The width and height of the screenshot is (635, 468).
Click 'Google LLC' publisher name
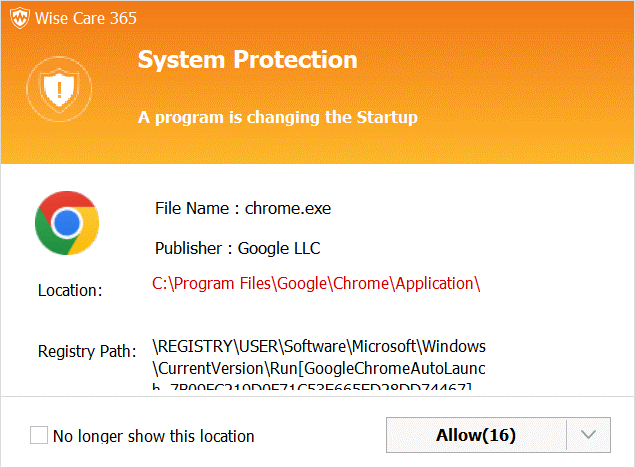(279, 248)
